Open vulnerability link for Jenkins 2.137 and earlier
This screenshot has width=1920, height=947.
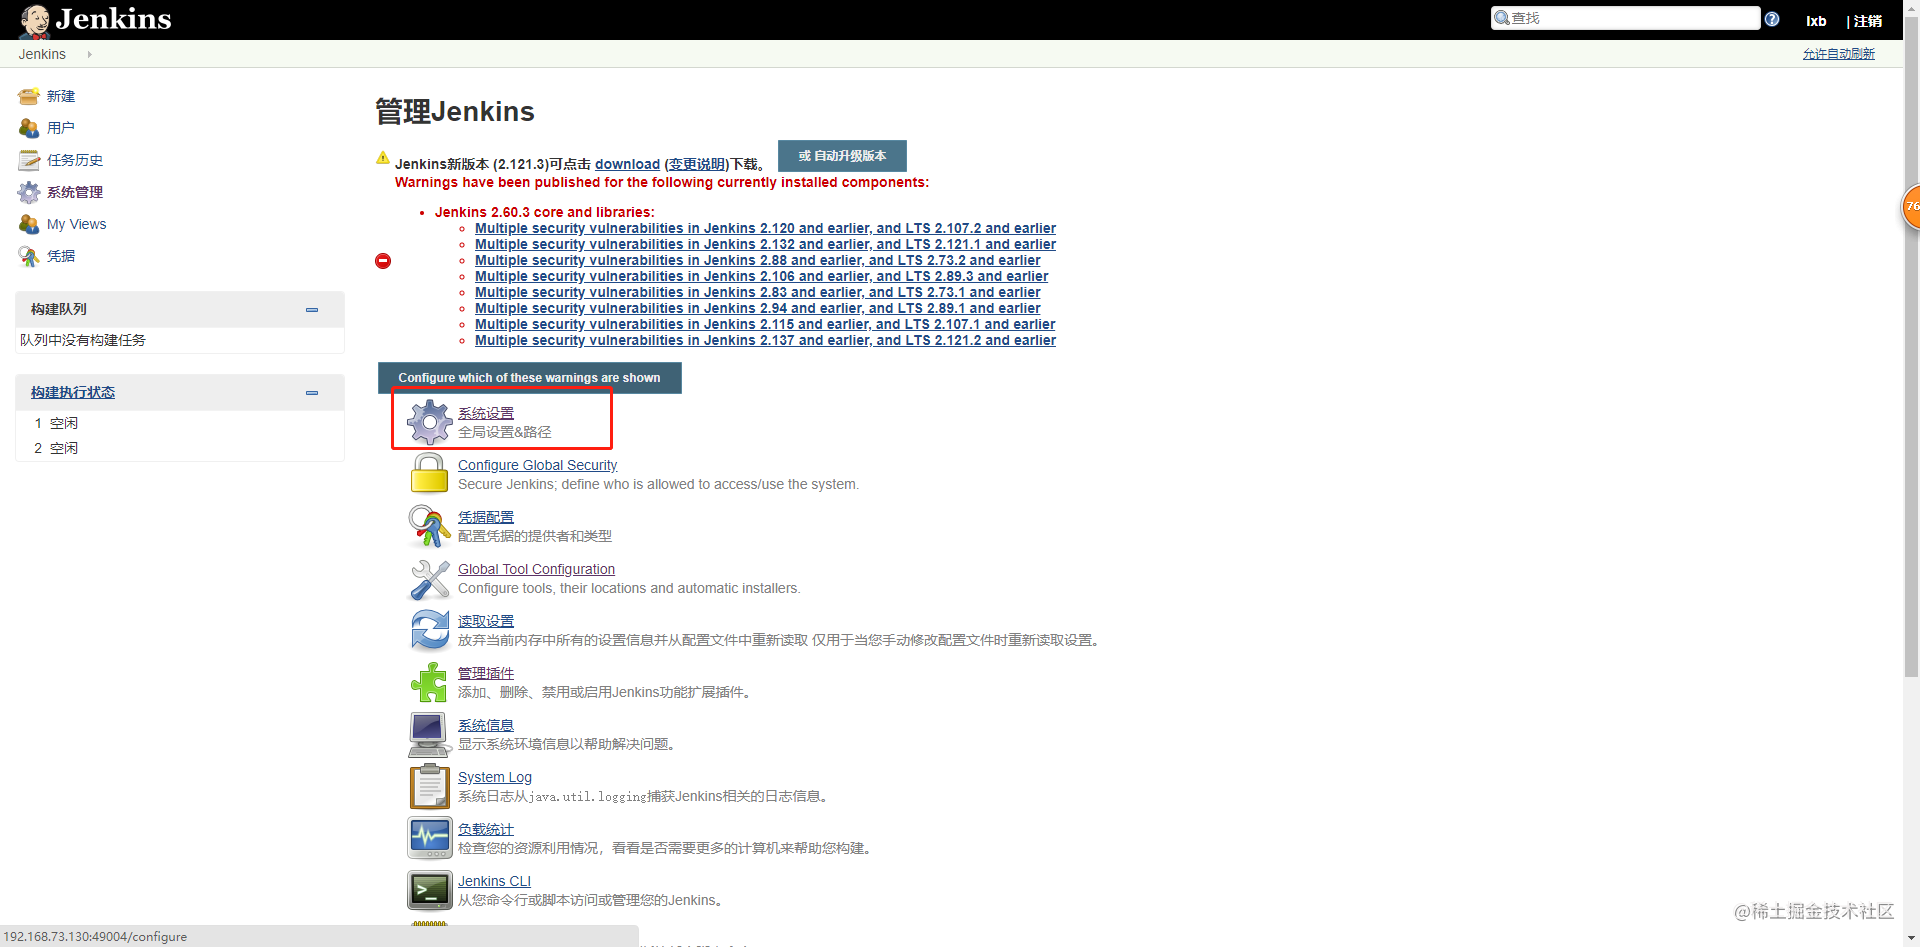(x=765, y=340)
